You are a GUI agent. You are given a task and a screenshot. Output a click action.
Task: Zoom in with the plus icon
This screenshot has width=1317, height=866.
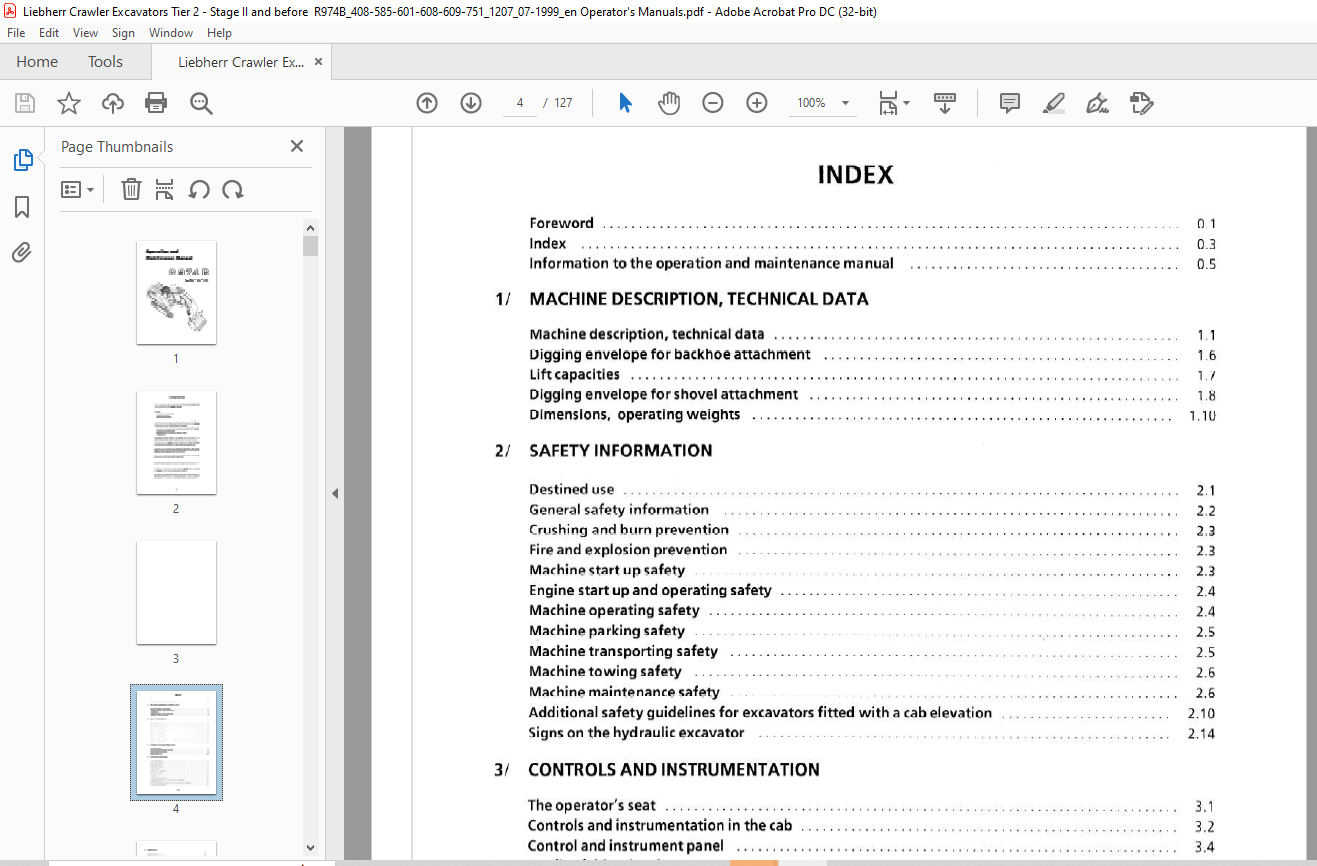[757, 103]
